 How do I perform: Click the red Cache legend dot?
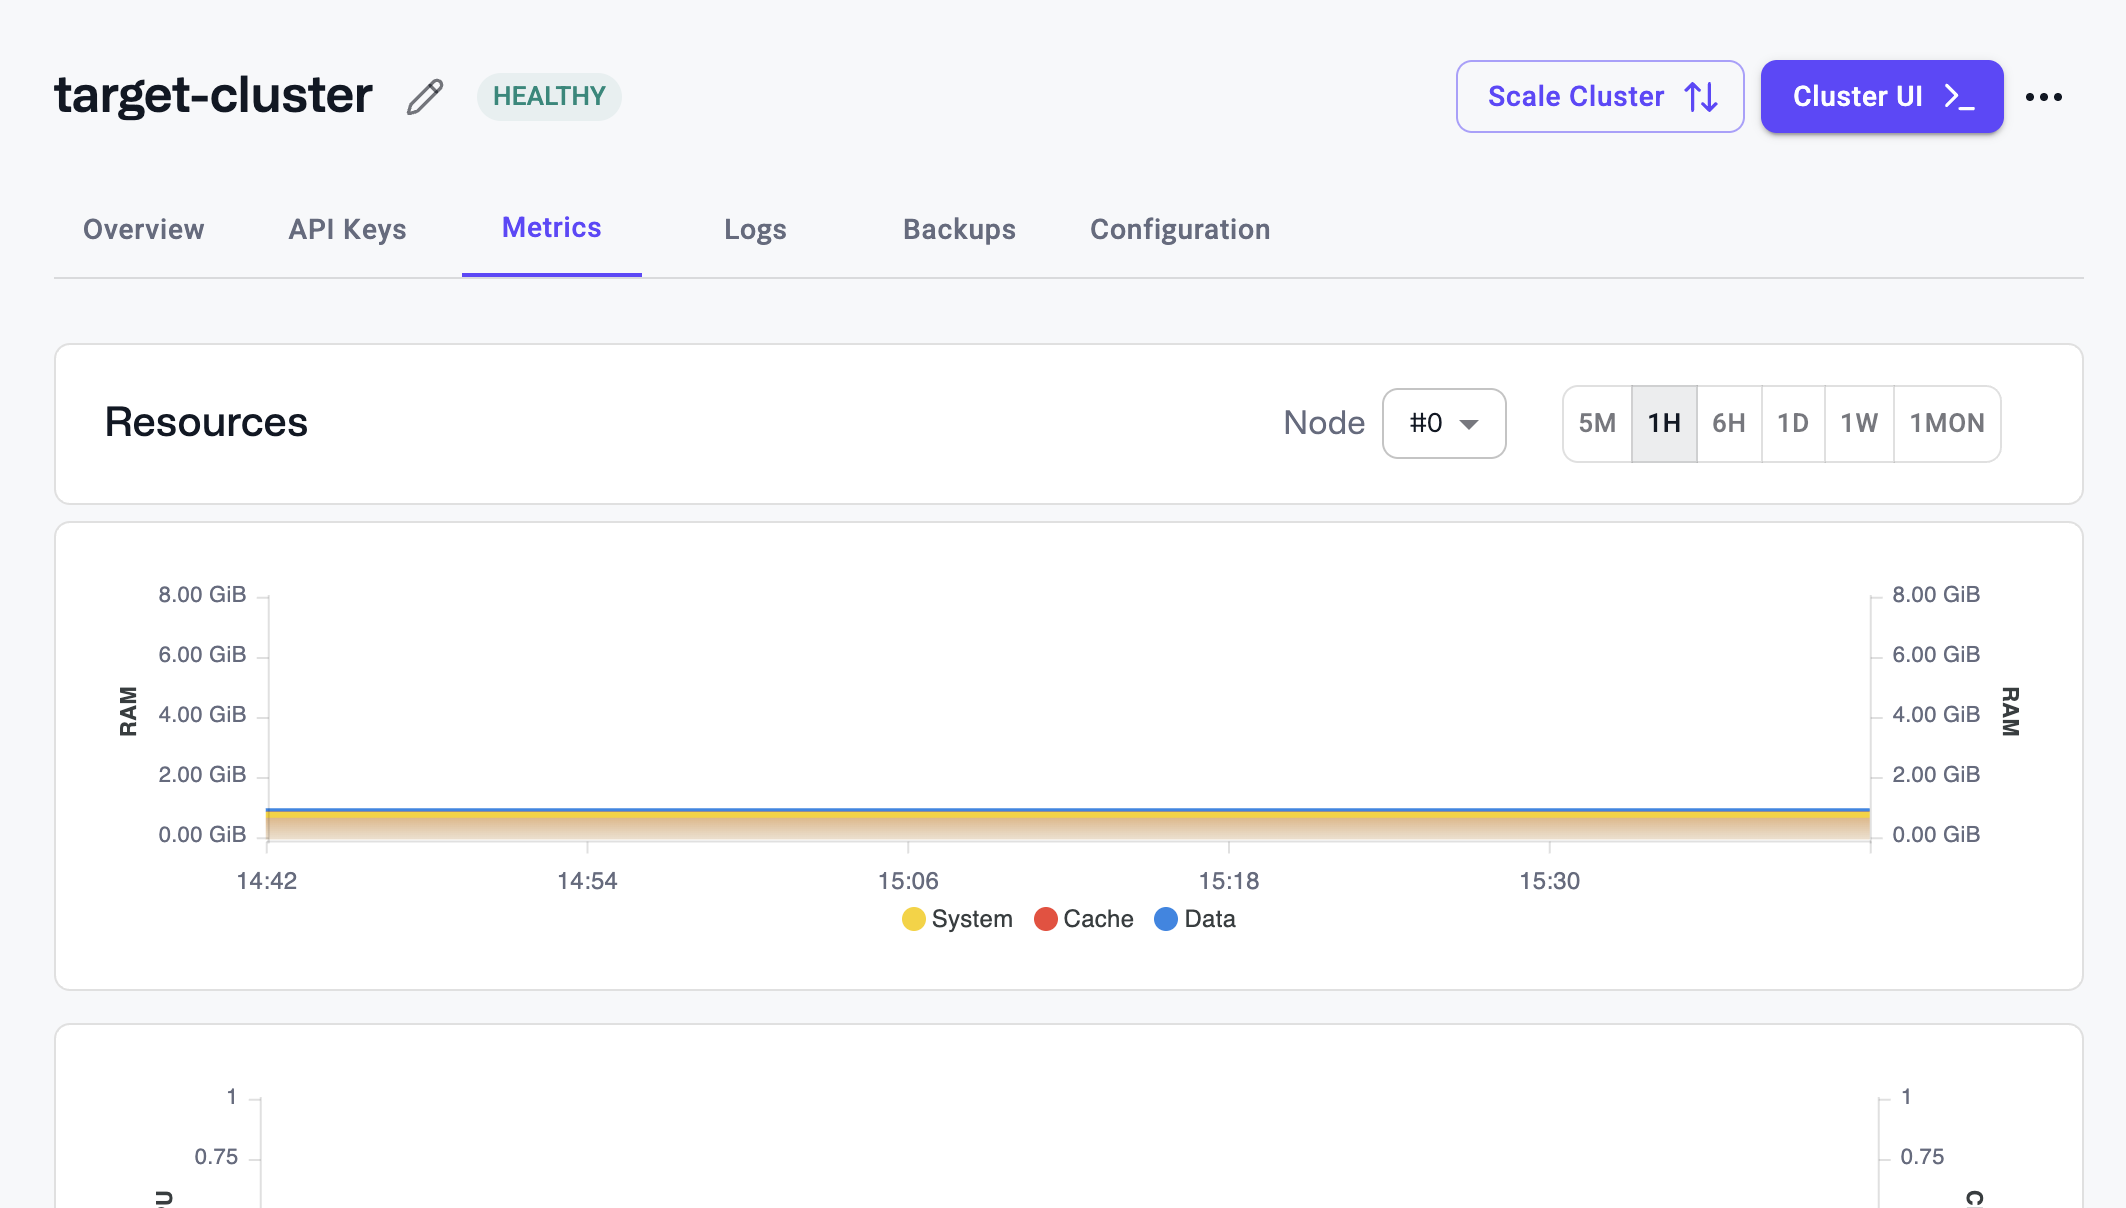click(1046, 919)
